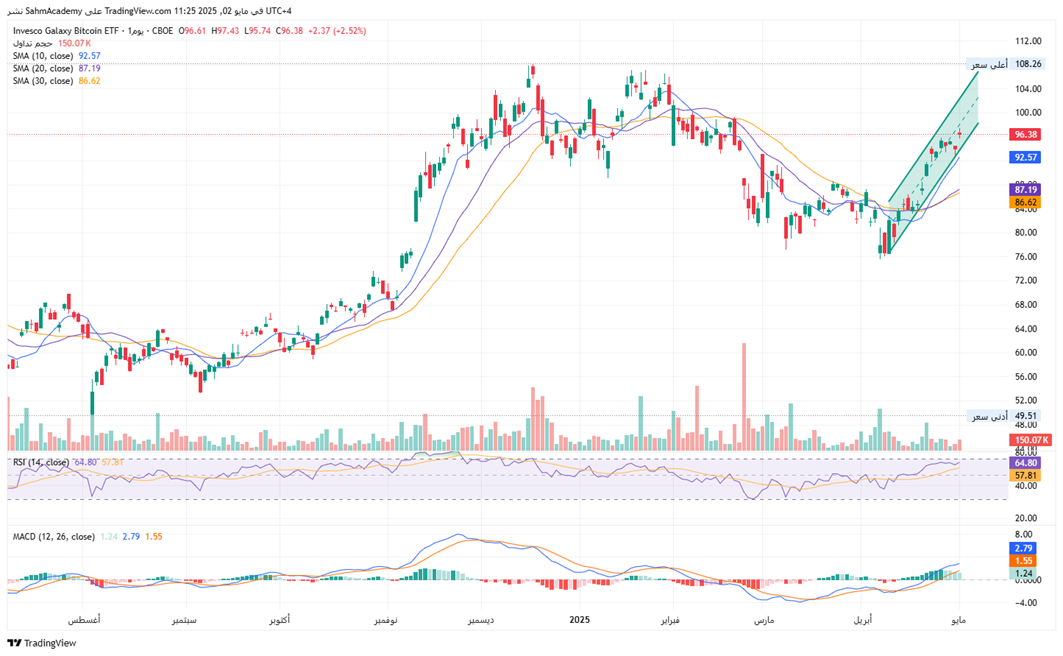This screenshot has width=1063, height=656.
Task: Click the blue 2.79 MACD axis tag
Action: click(1023, 548)
